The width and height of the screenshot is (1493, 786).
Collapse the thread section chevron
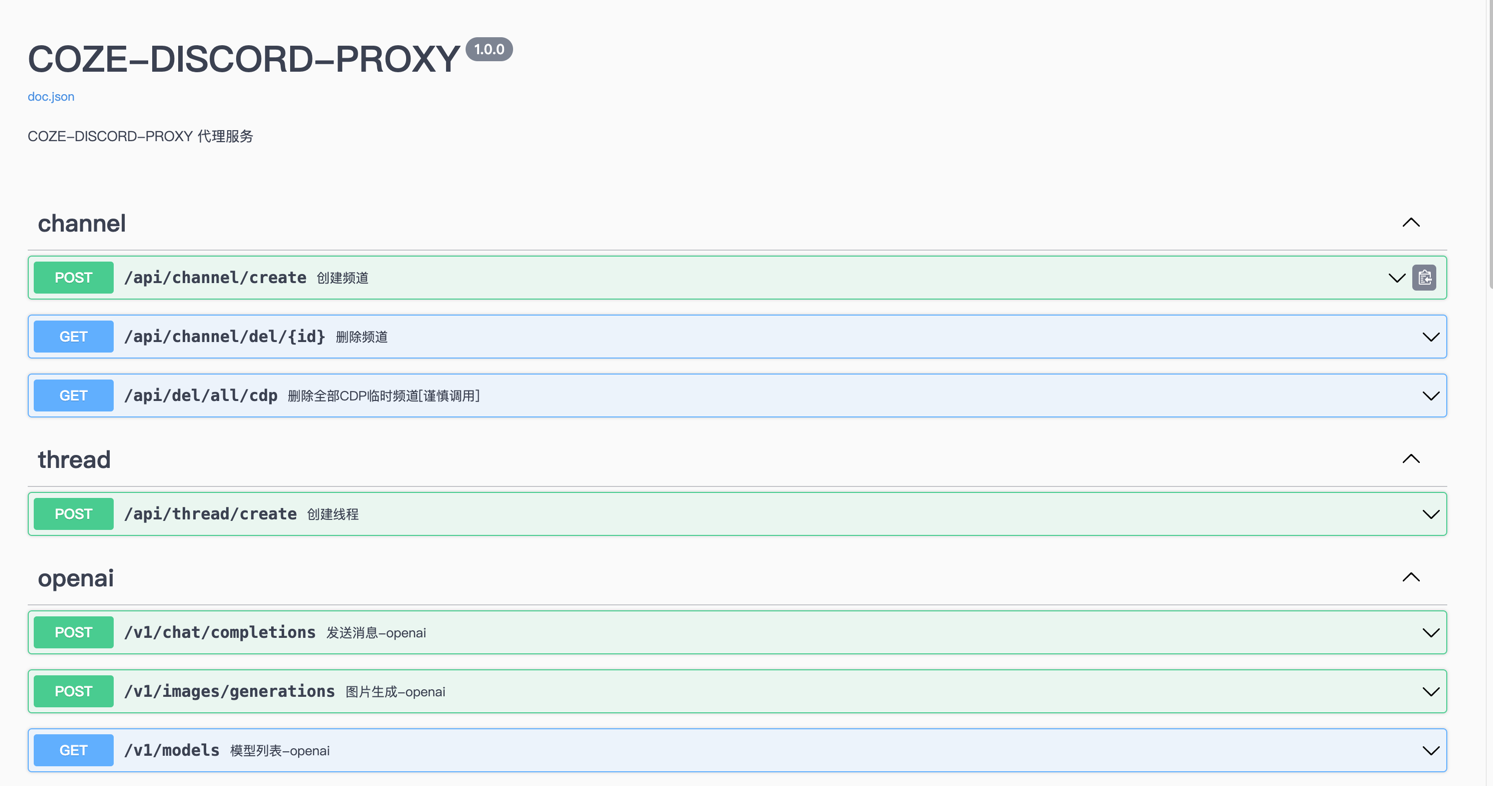coord(1411,459)
